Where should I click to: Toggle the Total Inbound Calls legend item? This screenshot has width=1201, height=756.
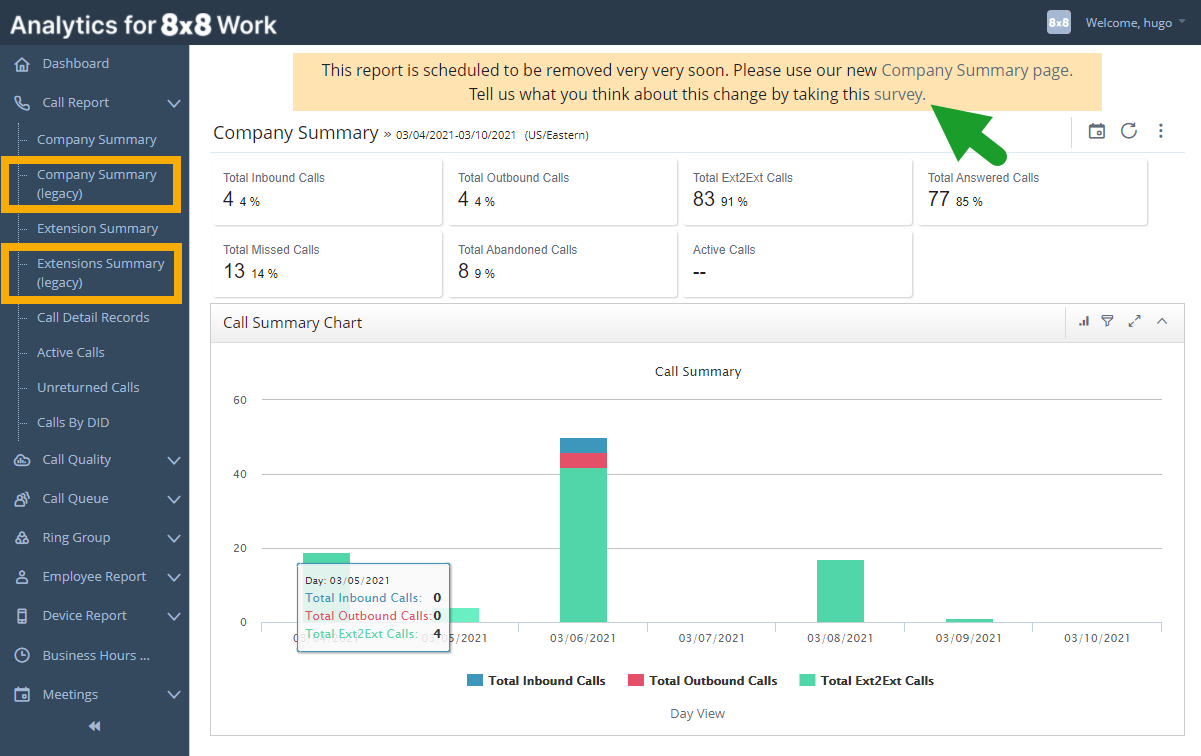tap(536, 680)
